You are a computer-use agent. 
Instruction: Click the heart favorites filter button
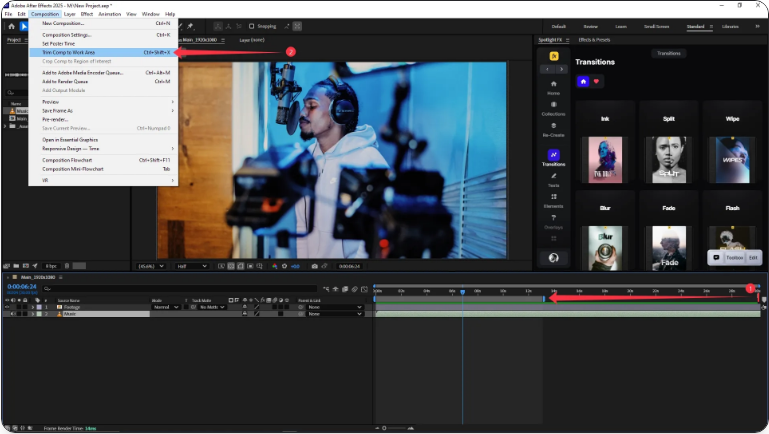coord(597,81)
